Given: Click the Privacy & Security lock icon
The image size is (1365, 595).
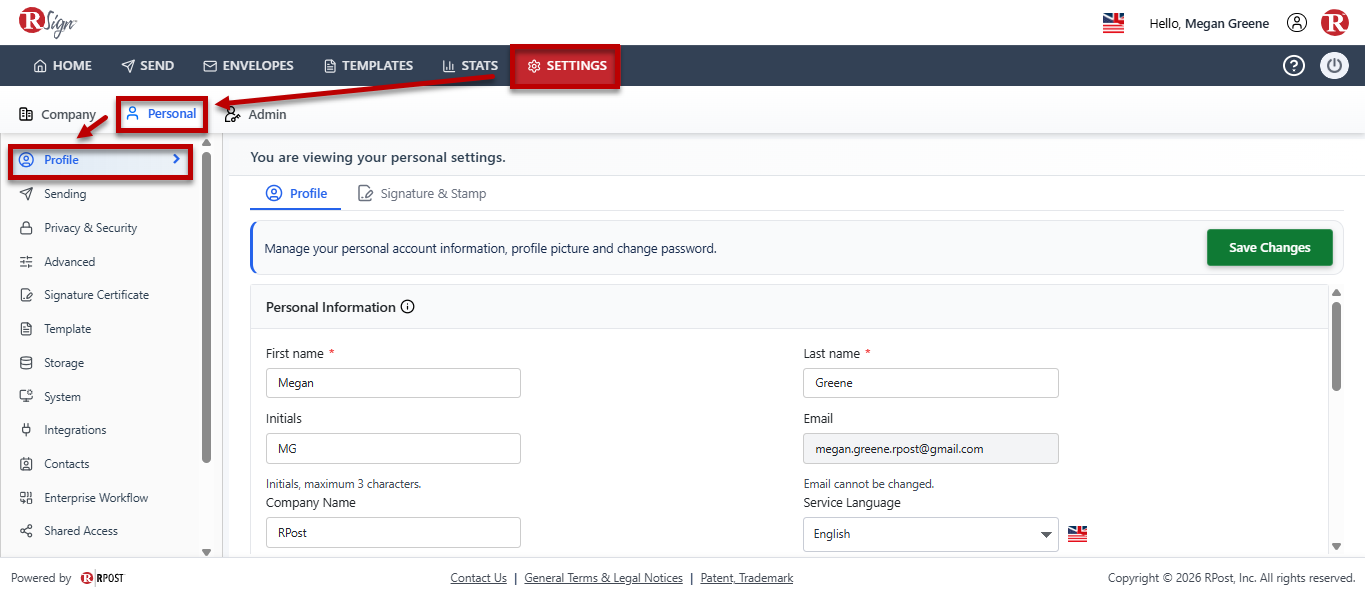Looking at the screenshot, I should pos(26,228).
